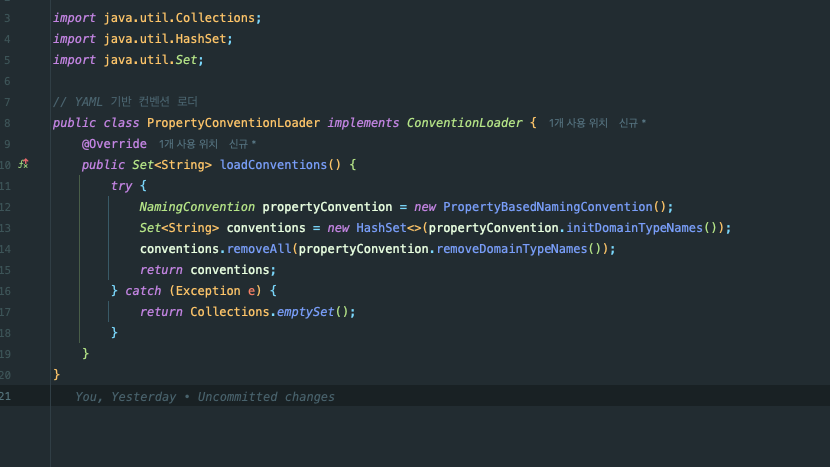Open '신규 *' author hint beside @Override
The width and height of the screenshot is (830, 467).
242,144
